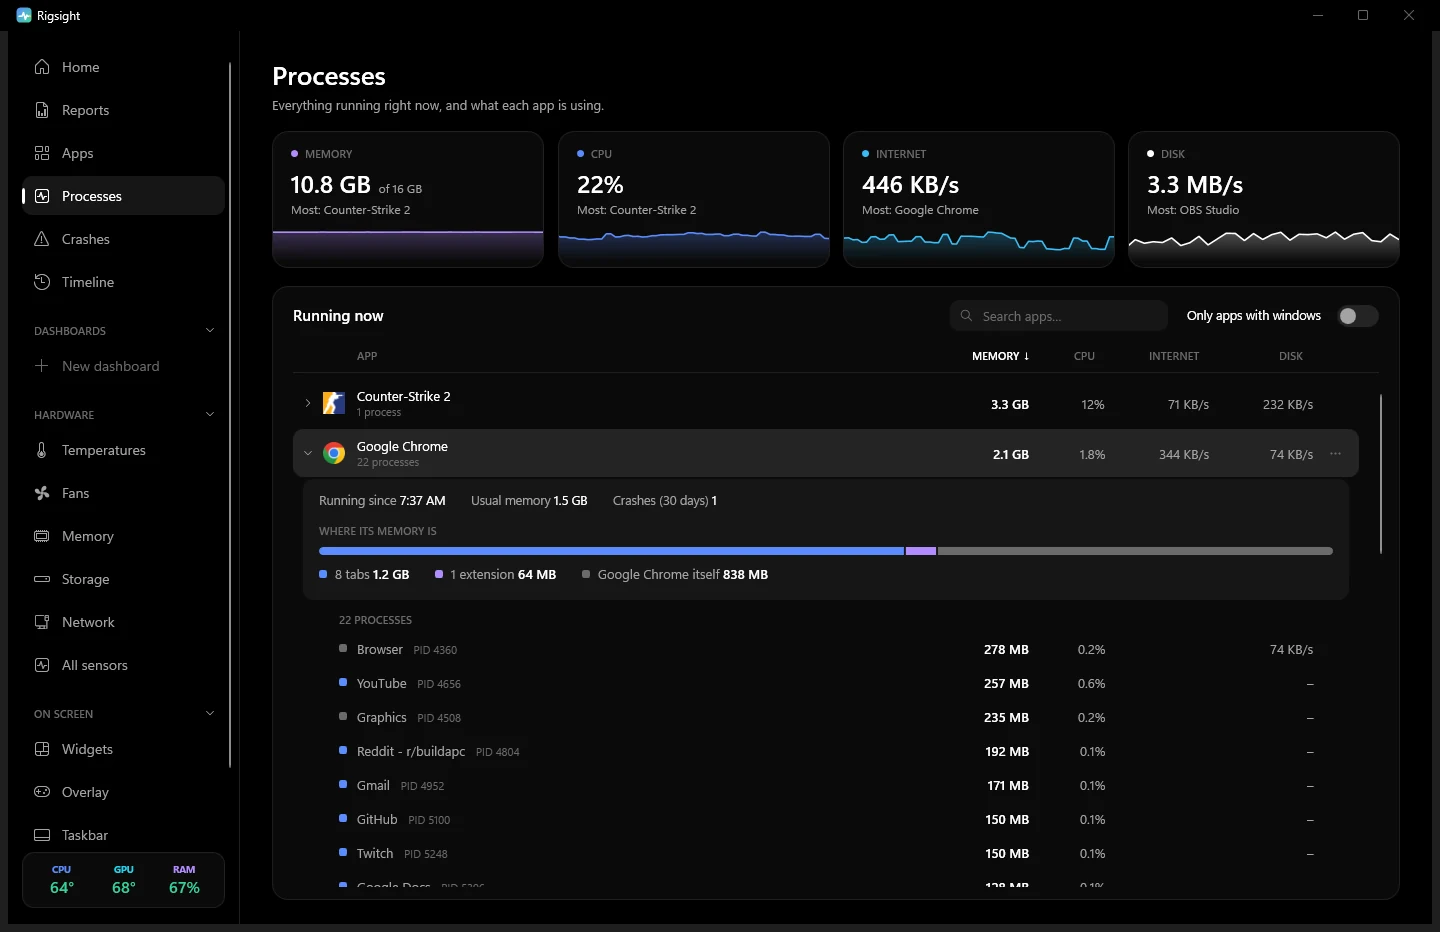This screenshot has width=1440, height=932.
Task: Open the Timeline menu item
Action: 123,282
